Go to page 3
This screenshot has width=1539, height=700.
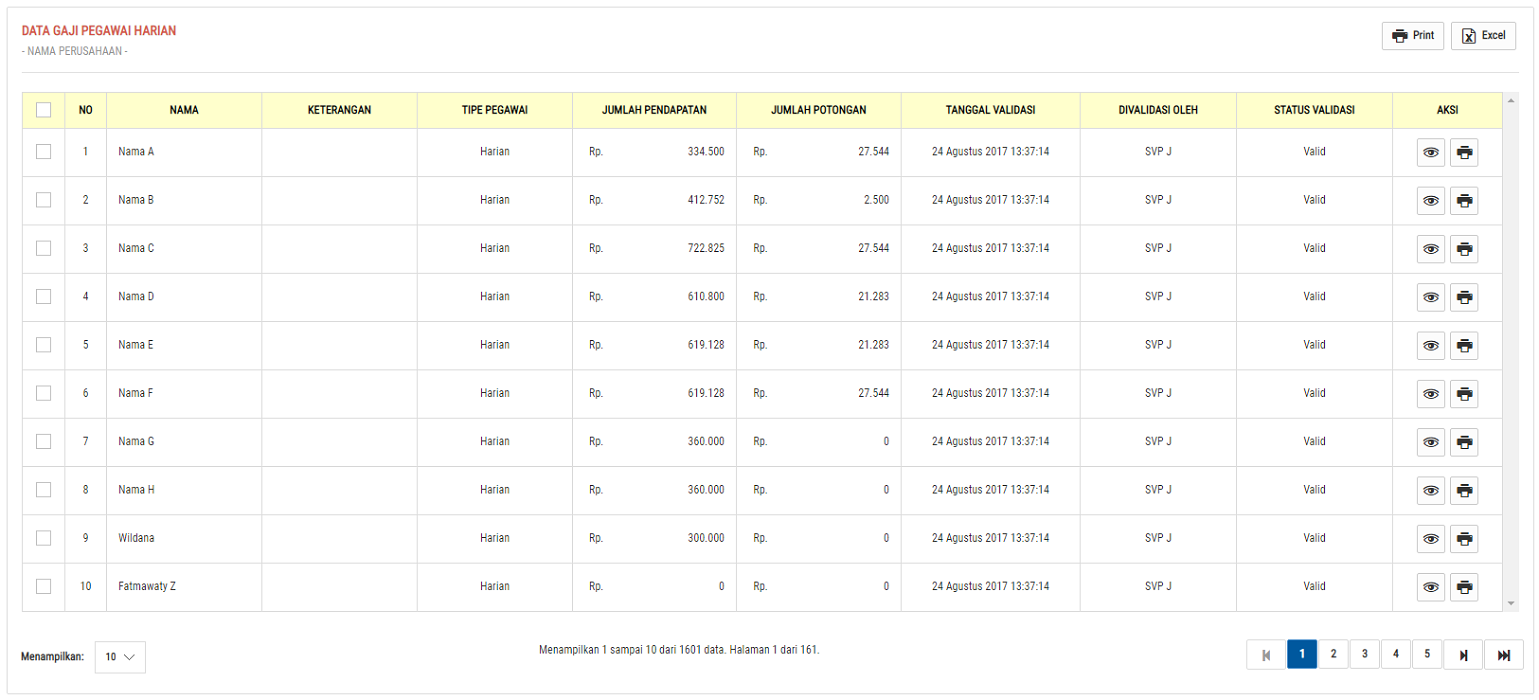(x=1364, y=654)
